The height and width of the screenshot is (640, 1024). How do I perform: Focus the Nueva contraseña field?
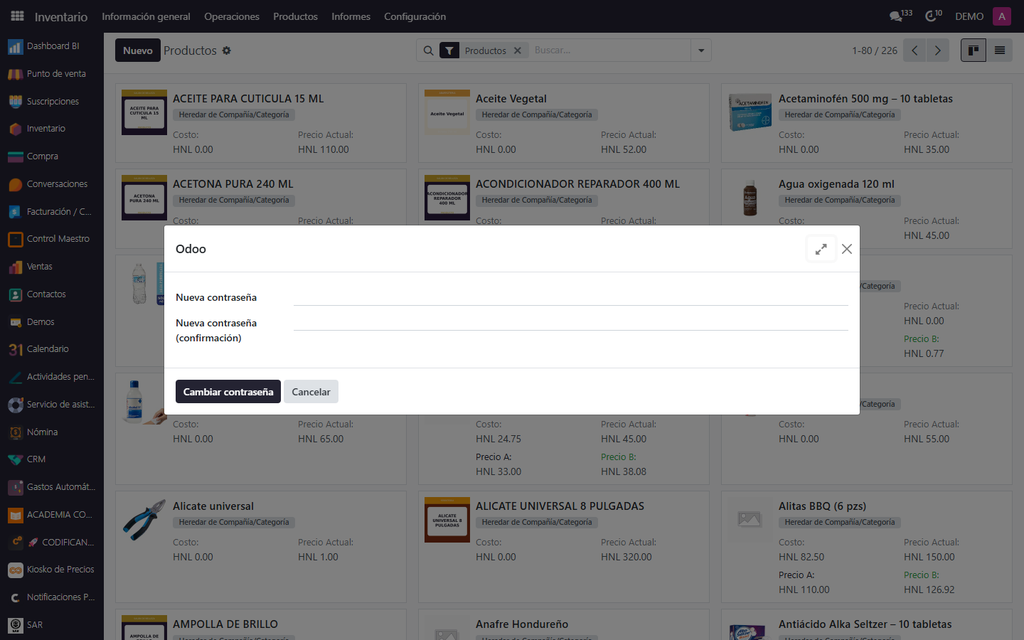[571, 297]
